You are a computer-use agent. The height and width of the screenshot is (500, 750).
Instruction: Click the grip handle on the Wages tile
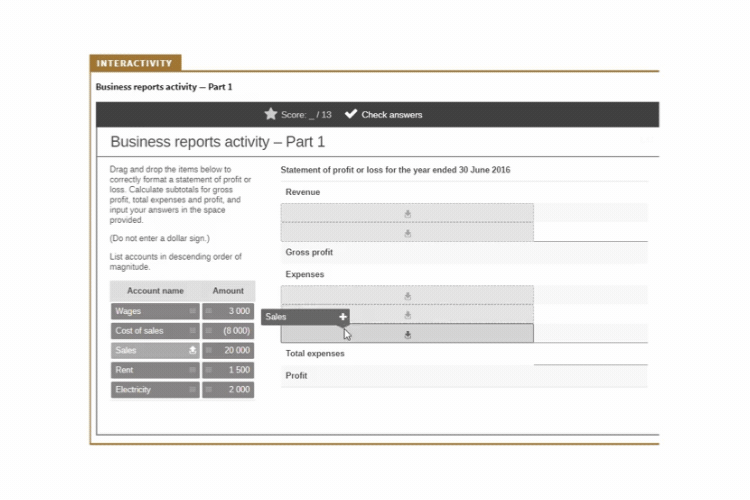coord(192,311)
